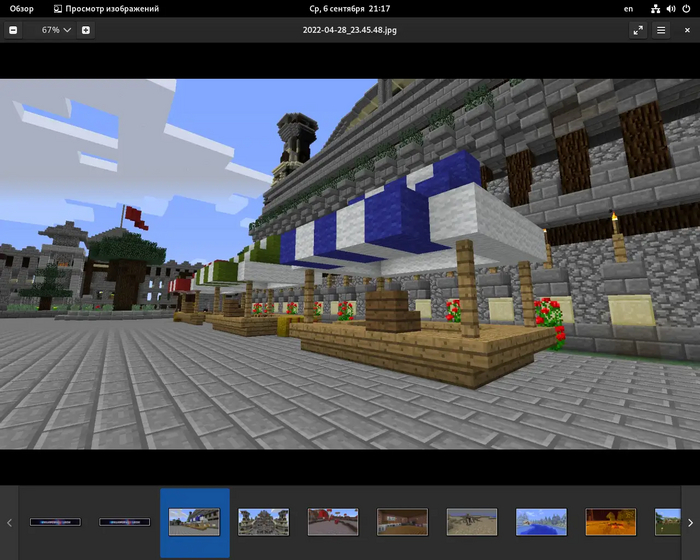The height and width of the screenshot is (560, 700).
Task: Select the desert sand thumbnail
Action: (472, 522)
